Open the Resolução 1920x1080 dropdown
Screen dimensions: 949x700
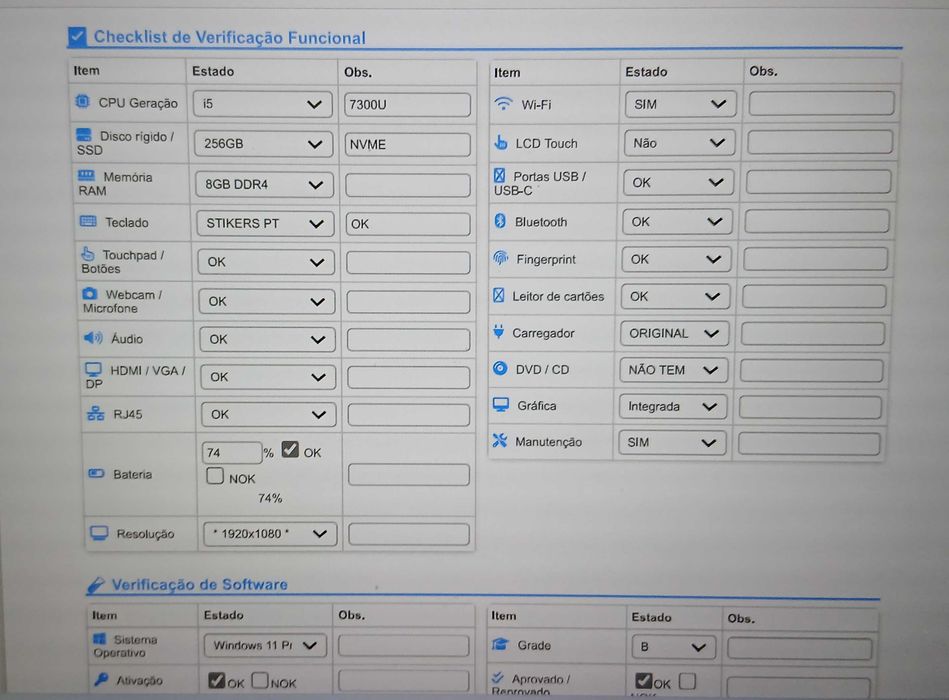tap(270, 534)
